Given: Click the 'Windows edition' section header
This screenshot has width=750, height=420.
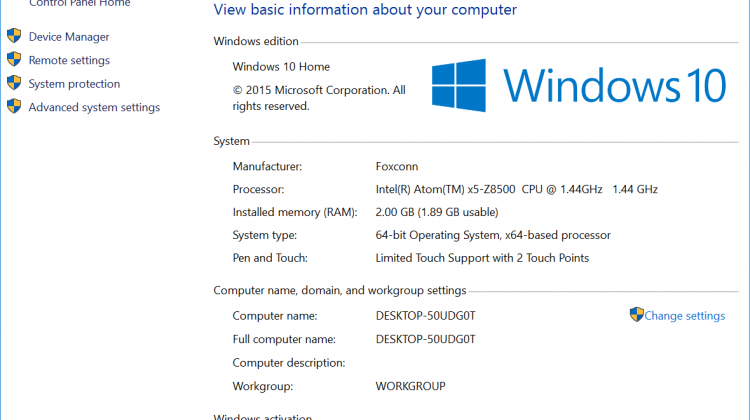Looking at the screenshot, I should 256,41.
